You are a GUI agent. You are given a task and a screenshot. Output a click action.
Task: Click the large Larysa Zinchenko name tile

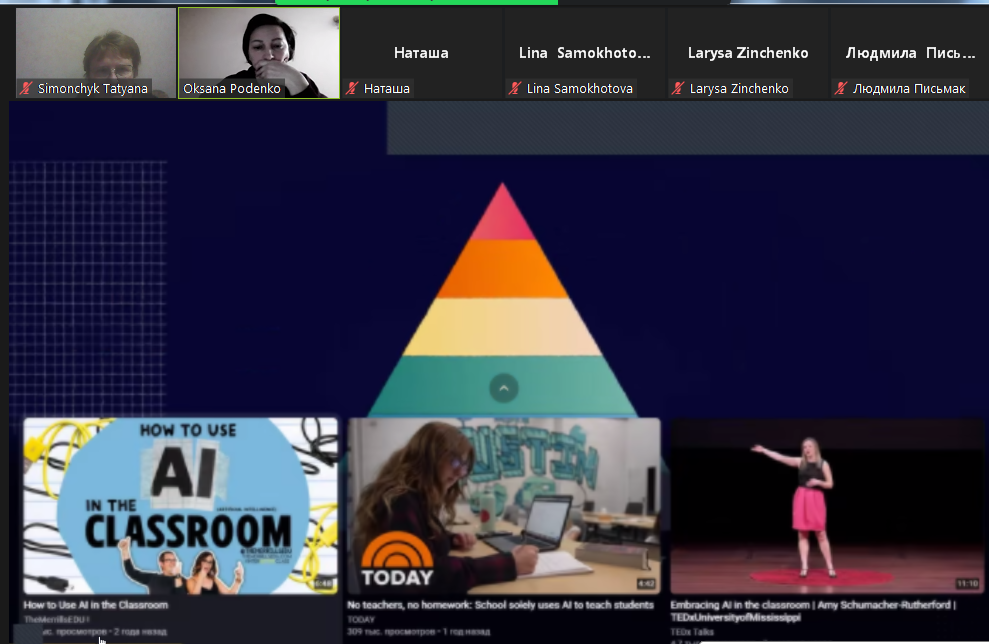[x=747, y=53]
